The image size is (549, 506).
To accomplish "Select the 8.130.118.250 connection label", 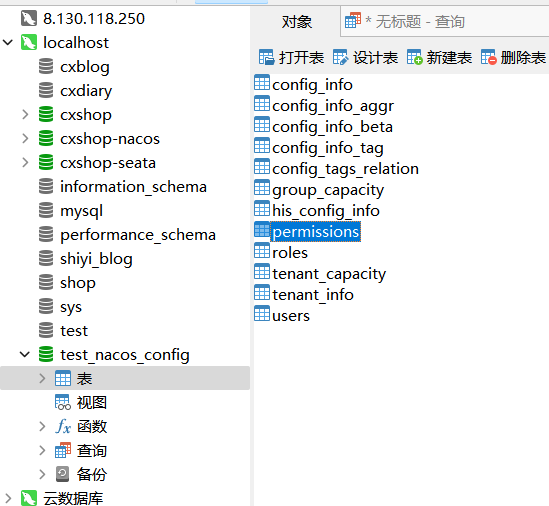I will tap(94, 18).
